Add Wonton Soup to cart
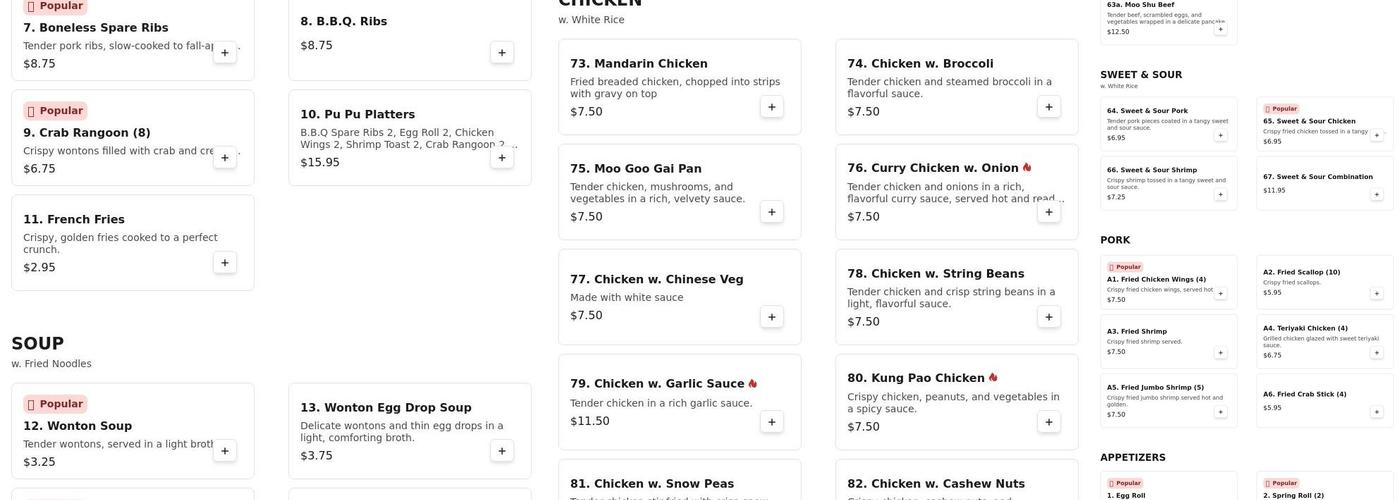1400x500 pixels. 225,451
